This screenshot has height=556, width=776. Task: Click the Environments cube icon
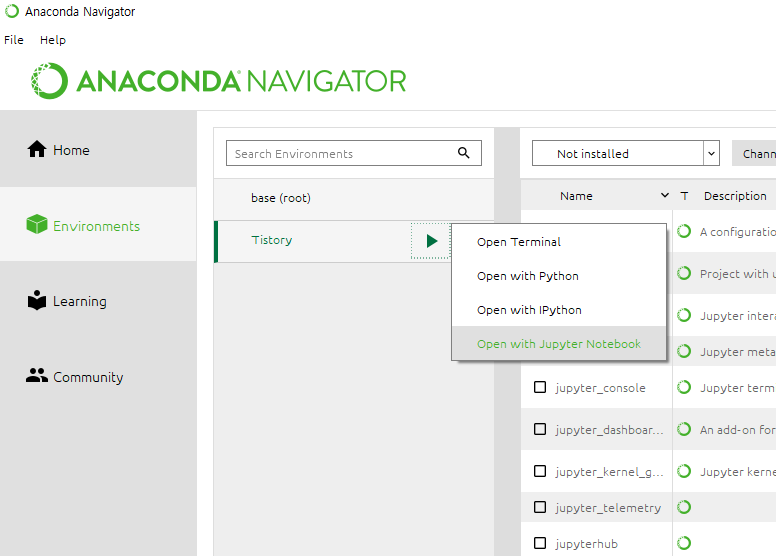tap(37, 224)
